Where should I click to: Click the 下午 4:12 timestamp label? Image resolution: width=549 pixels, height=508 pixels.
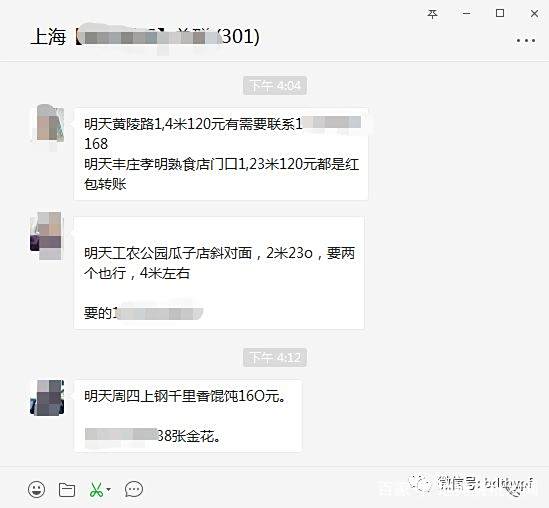275,357
